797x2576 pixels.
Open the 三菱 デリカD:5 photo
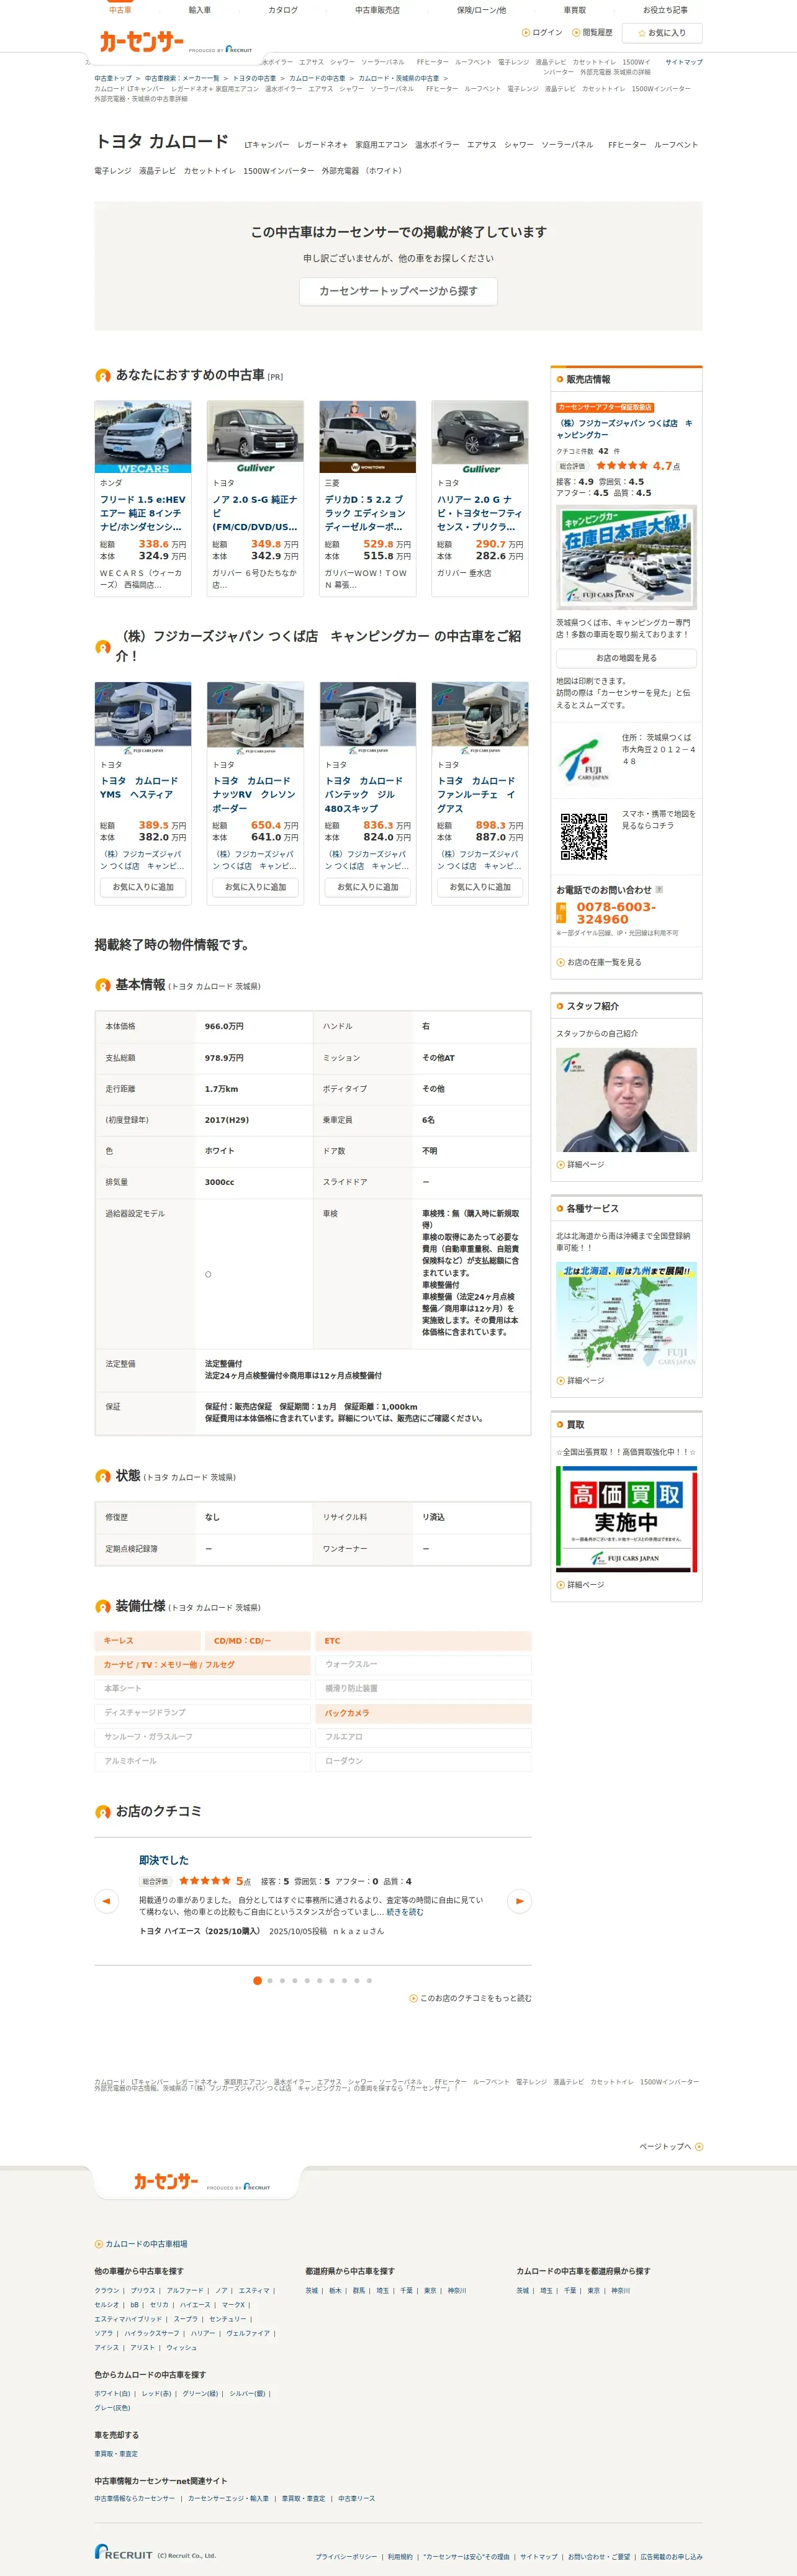pyautogui.click(x=368, y=437)
